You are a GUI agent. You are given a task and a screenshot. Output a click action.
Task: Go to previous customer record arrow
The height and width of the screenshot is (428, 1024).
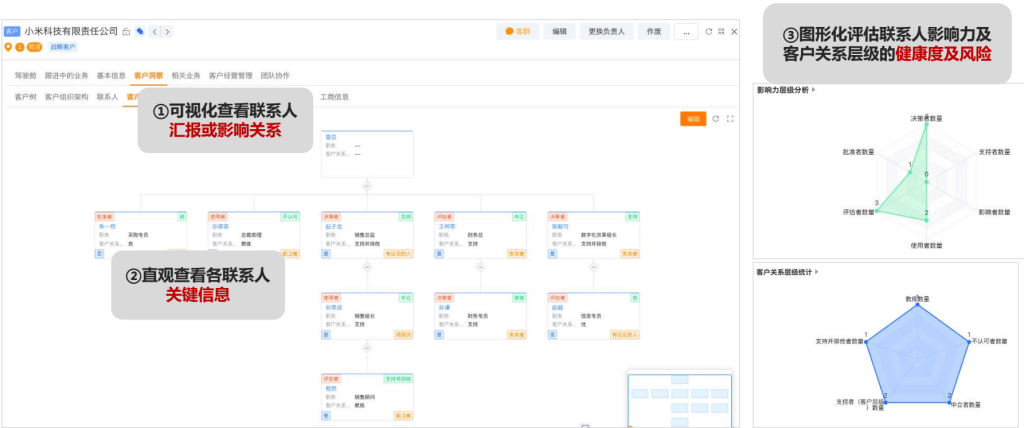click(x=154, y=32)
